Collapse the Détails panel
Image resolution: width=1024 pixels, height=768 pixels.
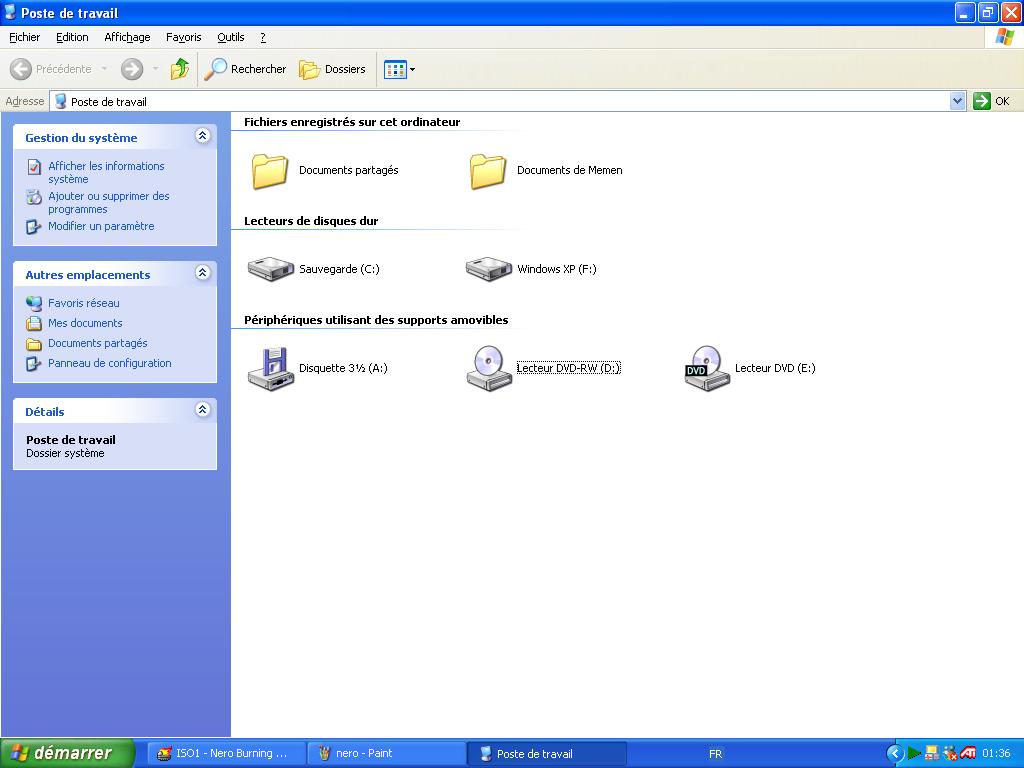pyautogui.click(x=203, y=411)
